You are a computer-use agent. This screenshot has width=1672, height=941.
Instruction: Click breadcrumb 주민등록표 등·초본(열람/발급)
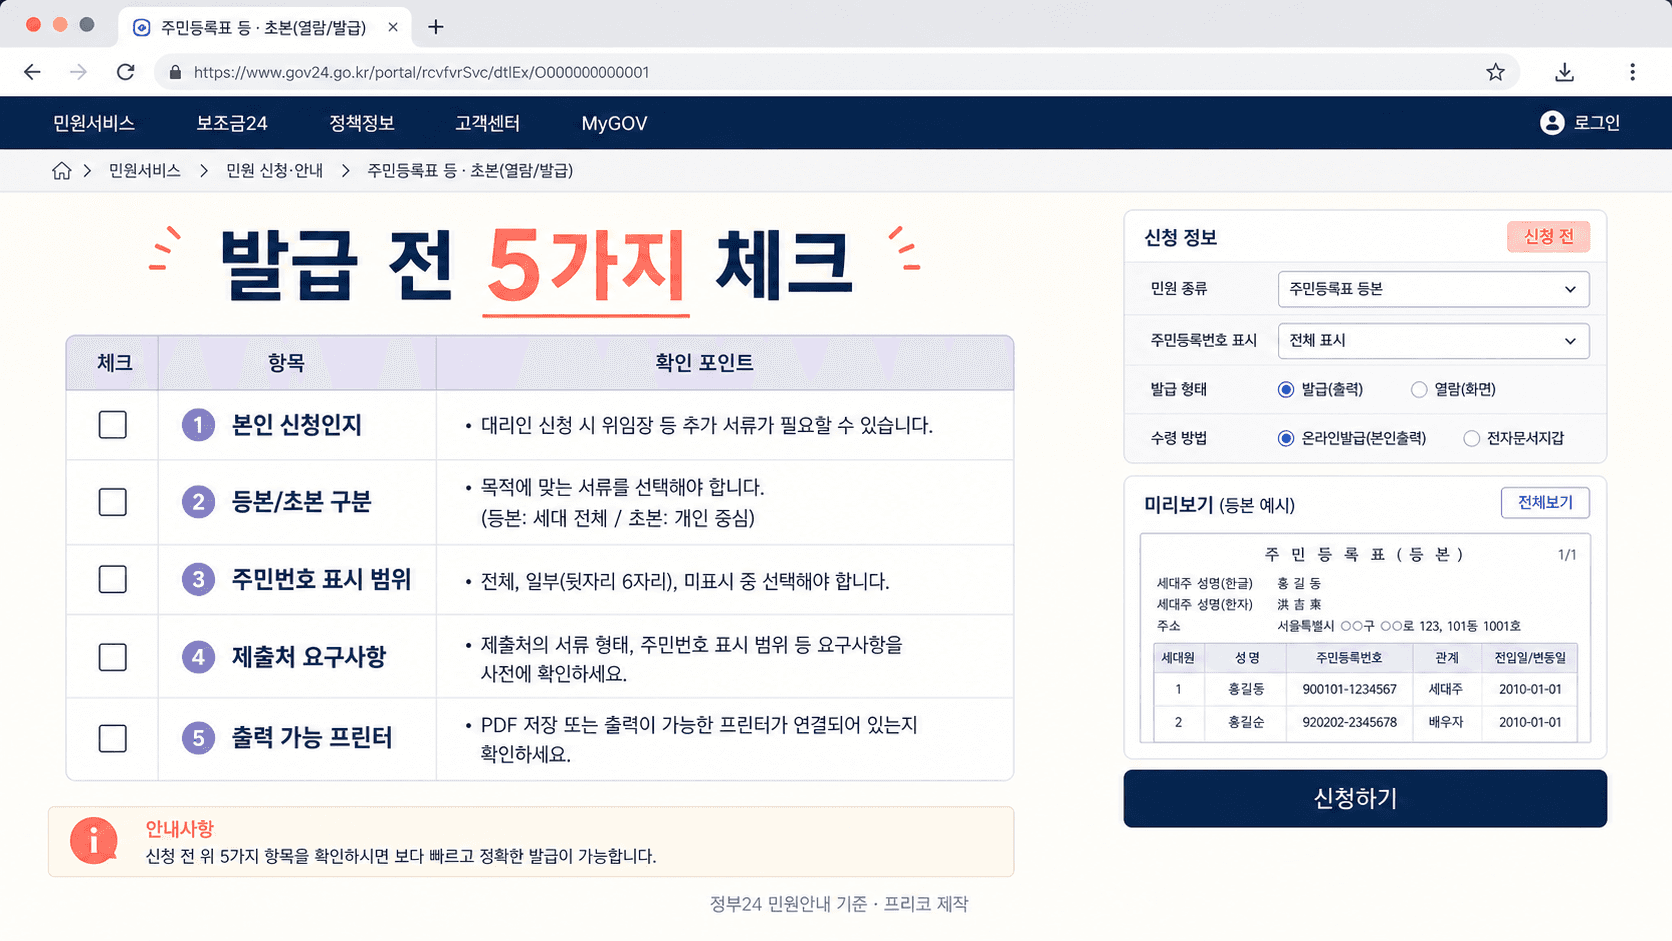pyautogui.click(x=470, y=171)
